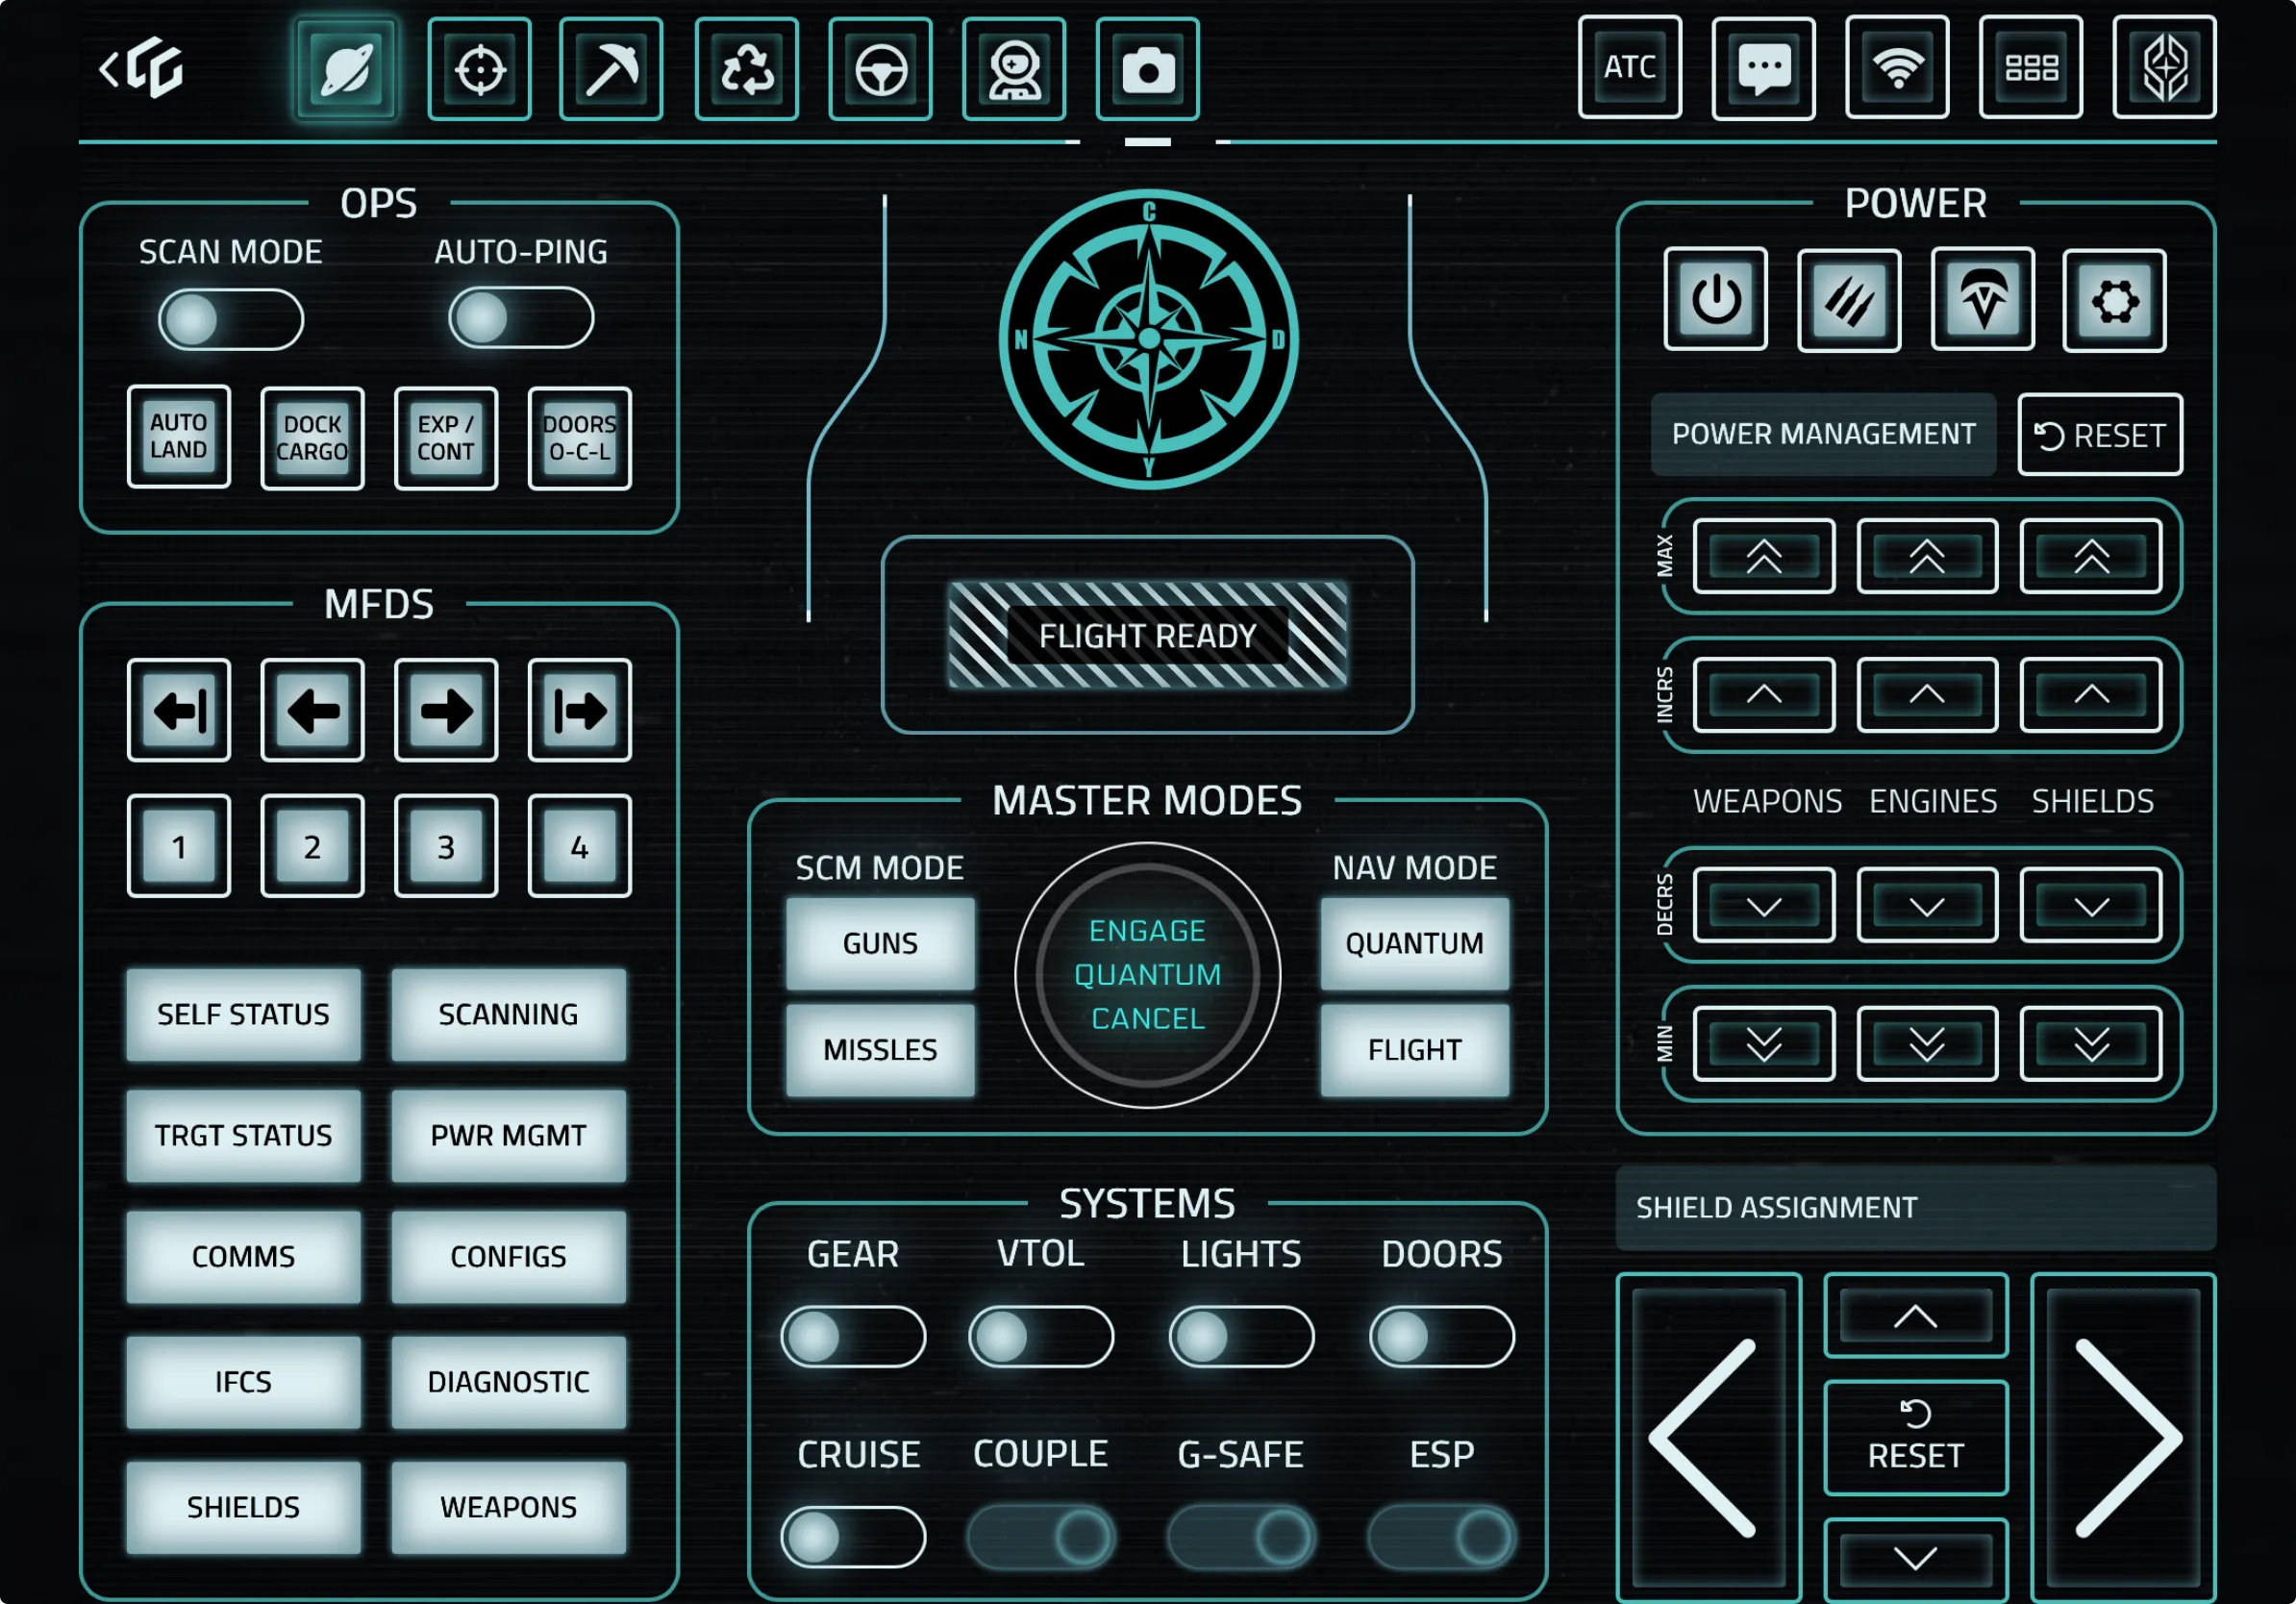The image size is (2296, 1604).
Task: Open the chat bubble tab
Action: click(1764, 67)
